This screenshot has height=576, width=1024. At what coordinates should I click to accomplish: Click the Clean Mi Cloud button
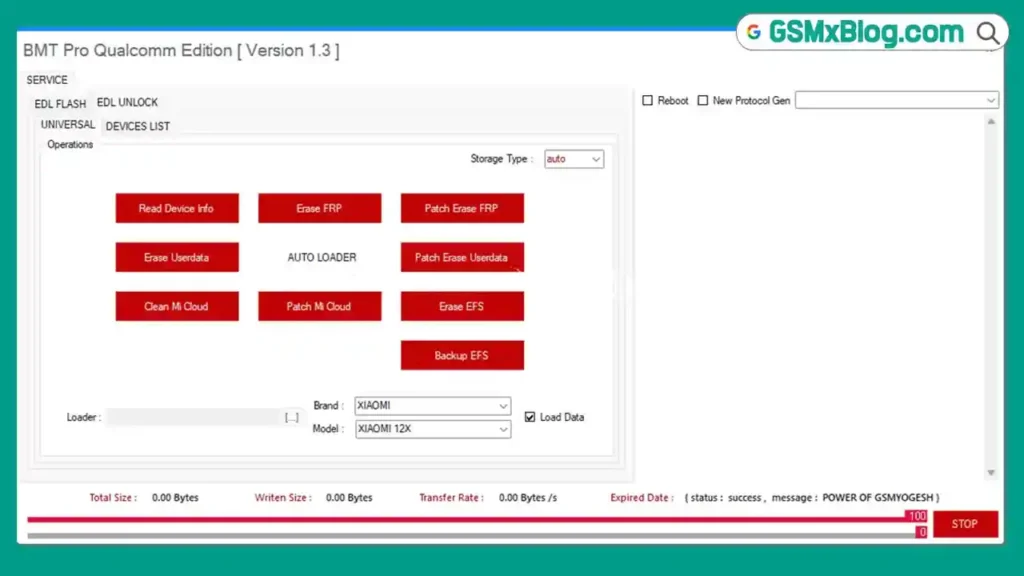(177, 306)
